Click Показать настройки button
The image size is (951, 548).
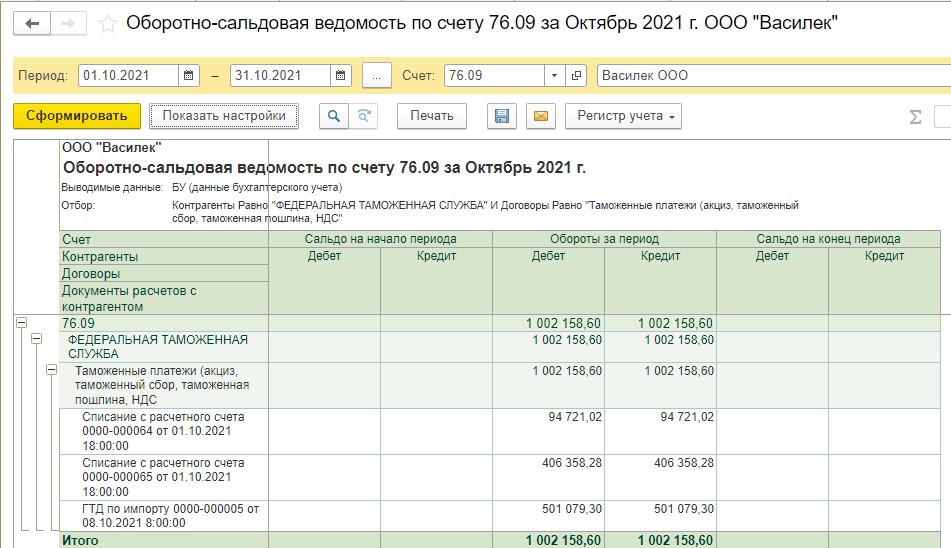[224, 116]
